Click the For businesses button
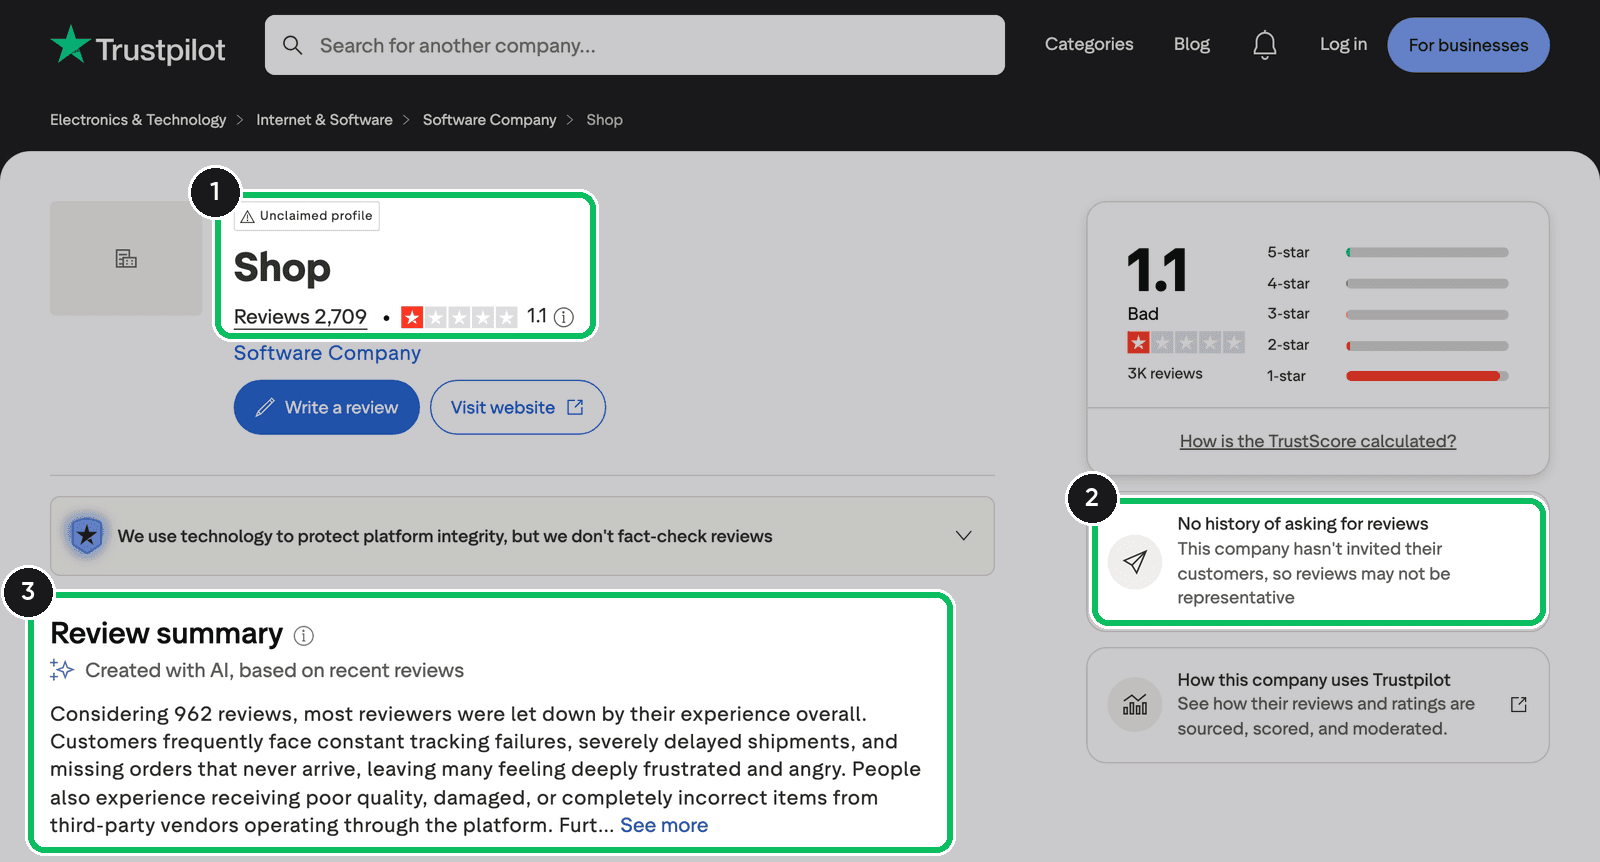 pos(1468,45)
